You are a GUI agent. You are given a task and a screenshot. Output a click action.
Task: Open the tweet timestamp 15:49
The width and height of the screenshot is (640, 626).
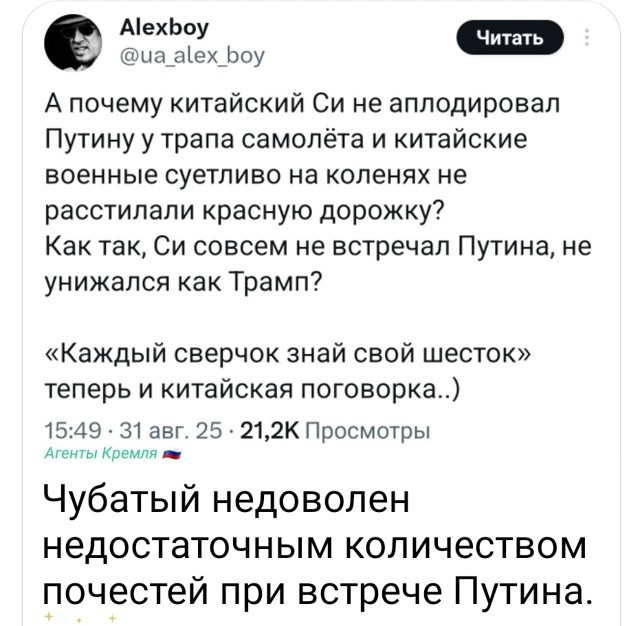pos(73,431)
